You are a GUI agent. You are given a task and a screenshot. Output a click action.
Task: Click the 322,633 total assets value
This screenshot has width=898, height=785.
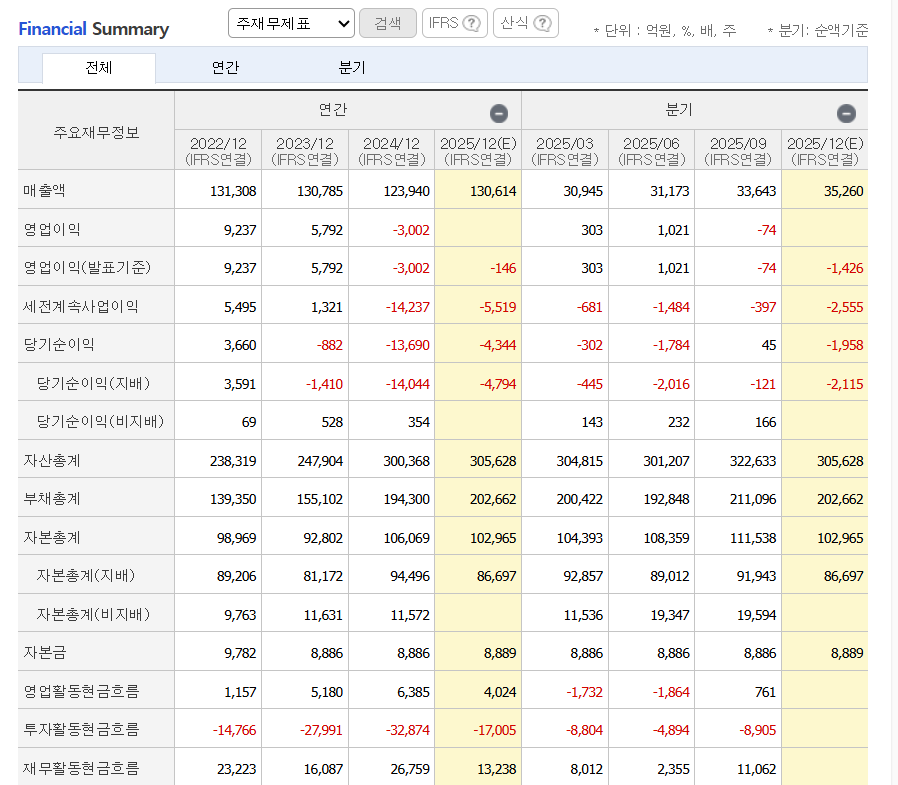753,461
